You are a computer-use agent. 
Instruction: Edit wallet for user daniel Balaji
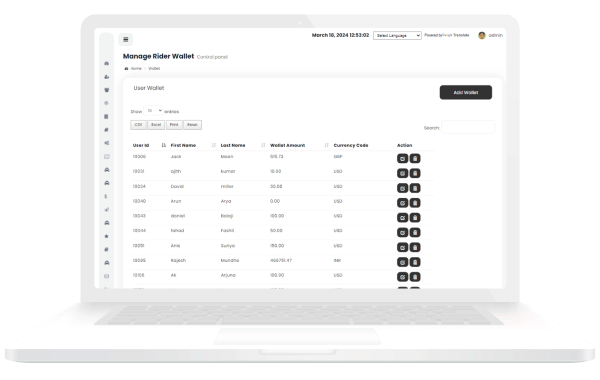point(403,218)
